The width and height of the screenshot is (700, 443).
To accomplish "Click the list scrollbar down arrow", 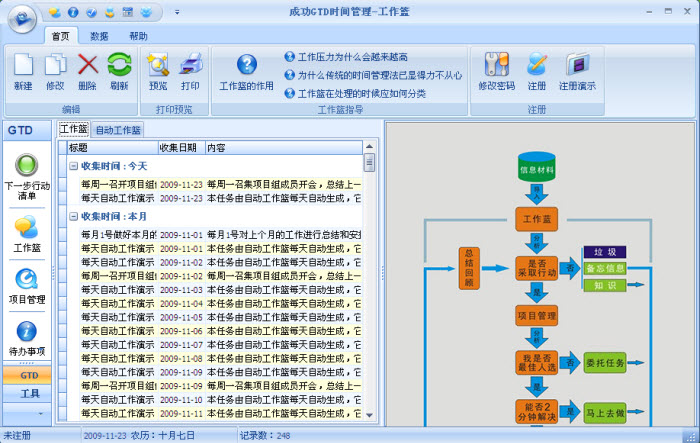I will pos(369,415).
